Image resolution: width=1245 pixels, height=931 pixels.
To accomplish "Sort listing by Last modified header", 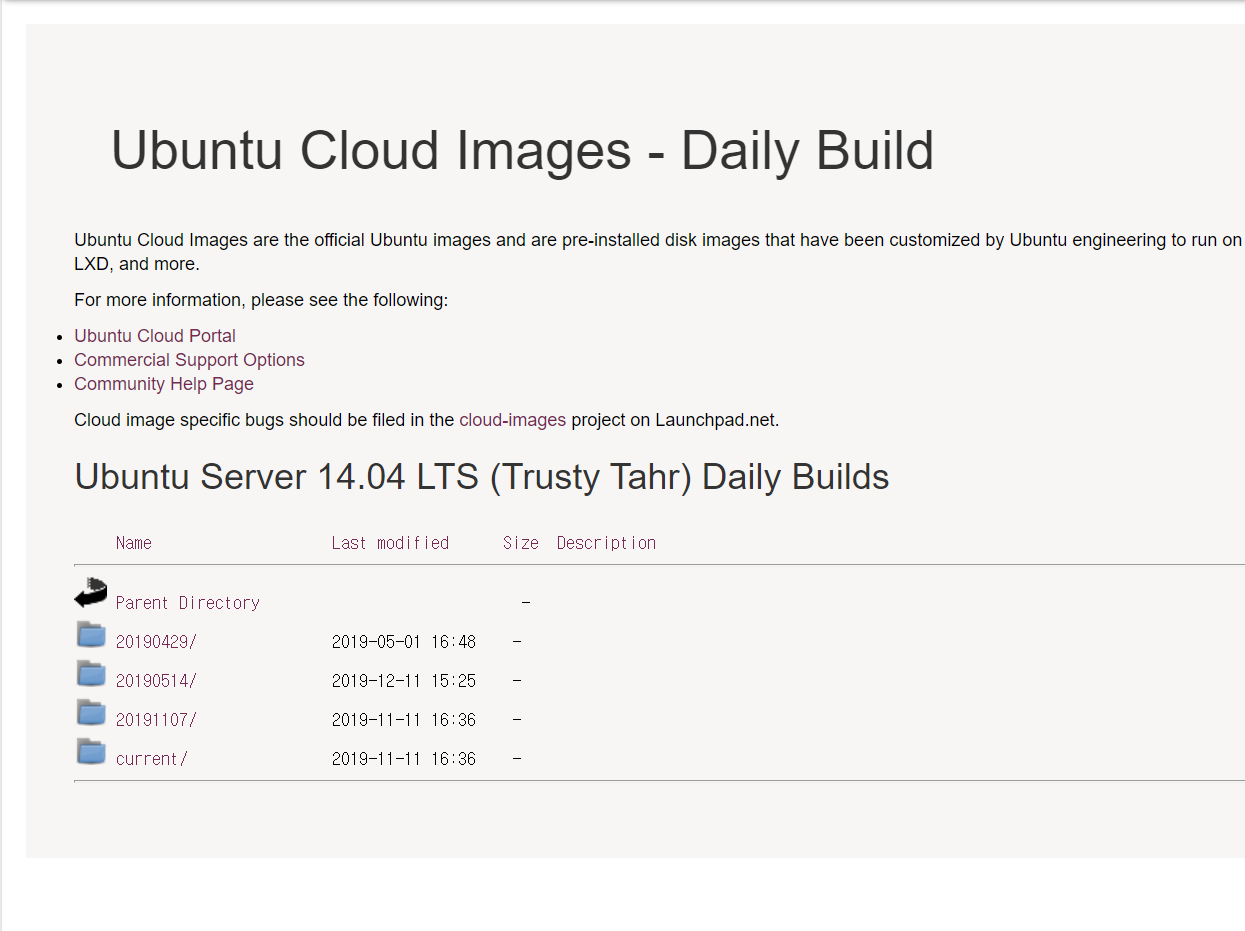I will 390,543.
